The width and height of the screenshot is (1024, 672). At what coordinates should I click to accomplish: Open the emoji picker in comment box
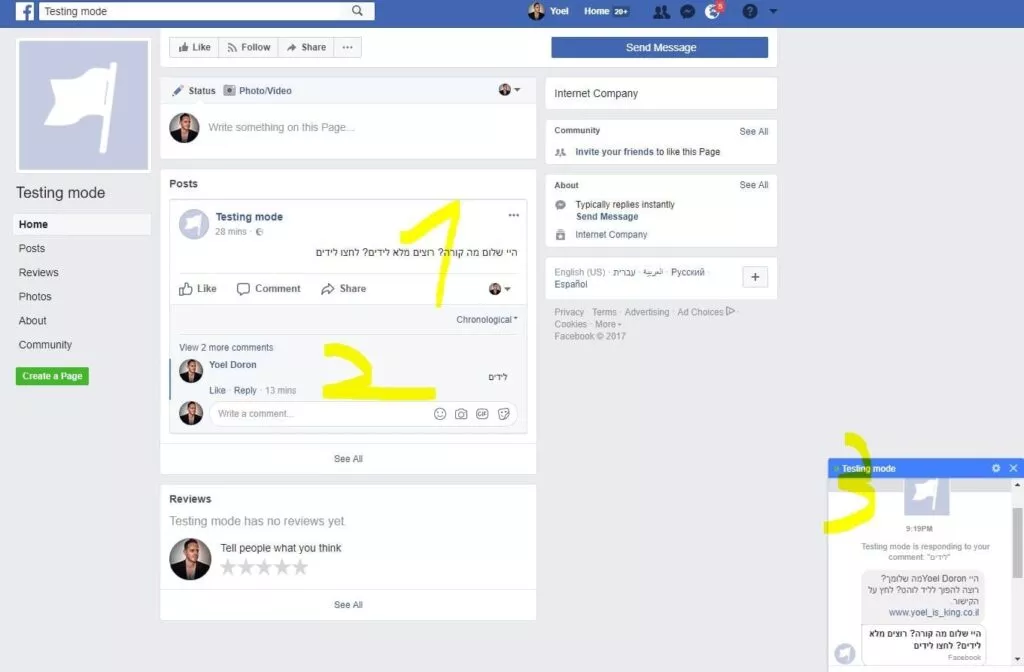click(x=440, y=414)
